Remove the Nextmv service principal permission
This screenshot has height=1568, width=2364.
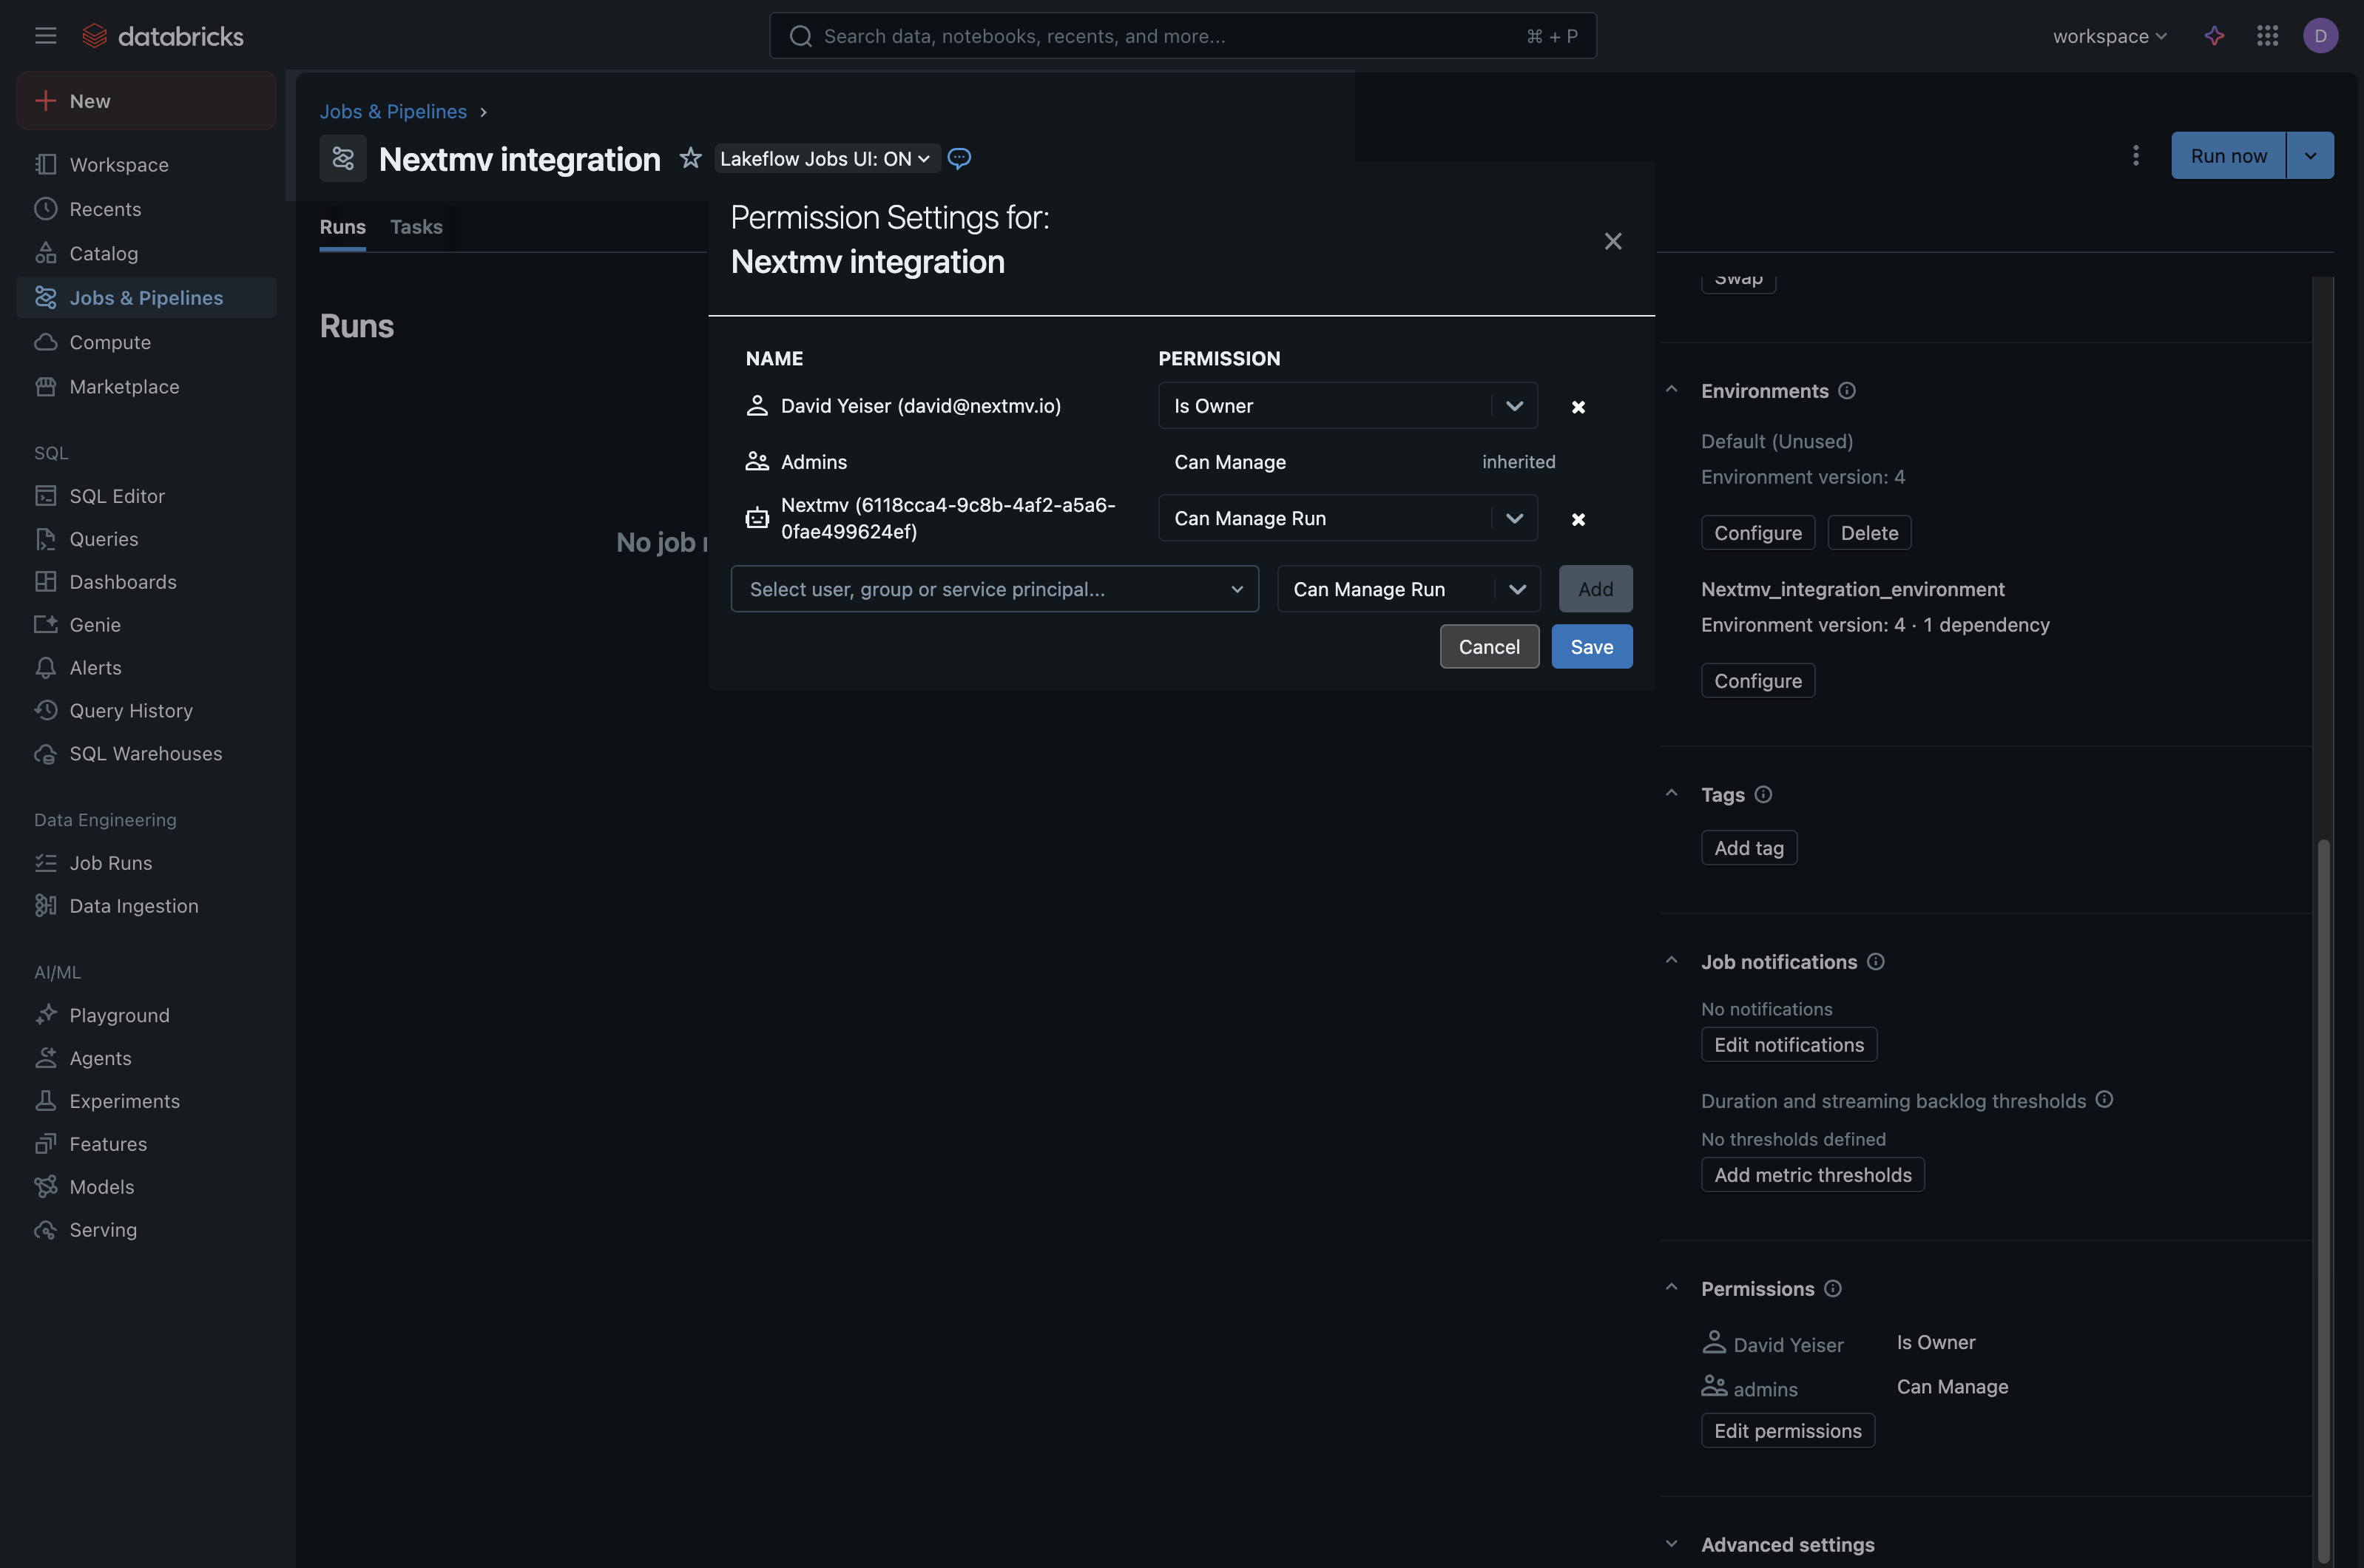[x=1578, y=519]
